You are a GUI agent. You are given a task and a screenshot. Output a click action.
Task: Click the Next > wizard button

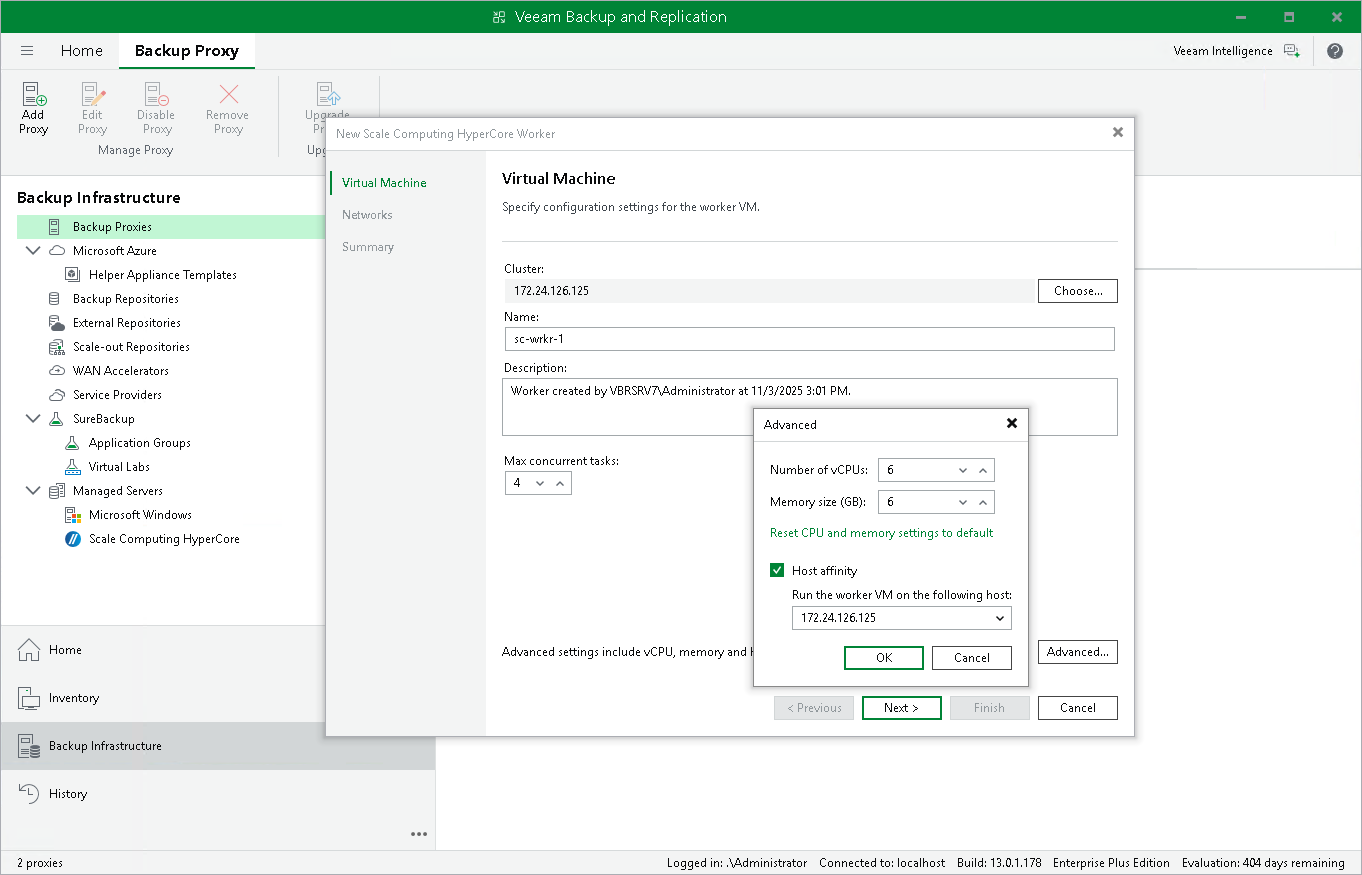point(902,708)
